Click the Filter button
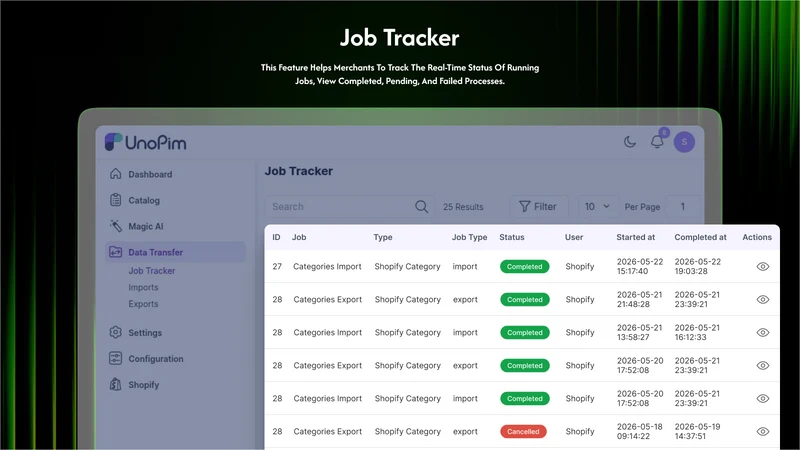 [x=538, y=206]
